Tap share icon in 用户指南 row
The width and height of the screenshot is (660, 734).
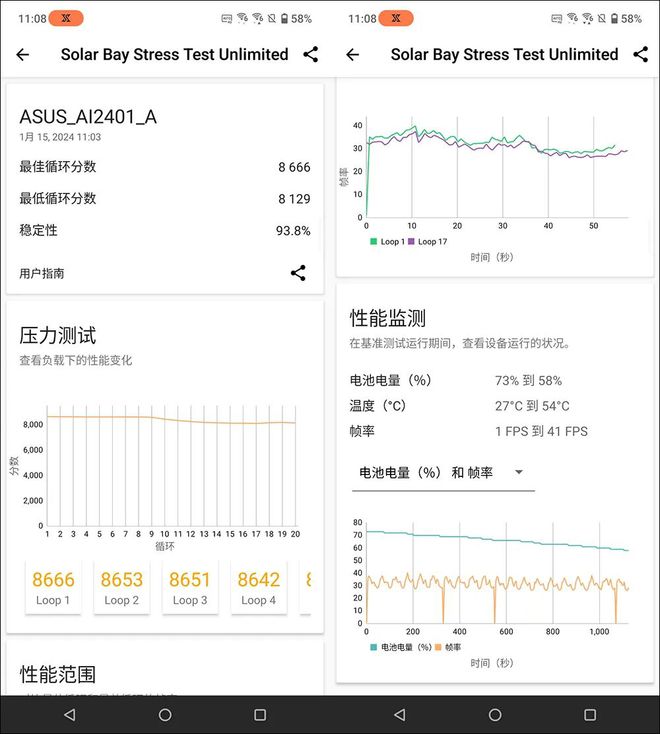pos(298,273)
